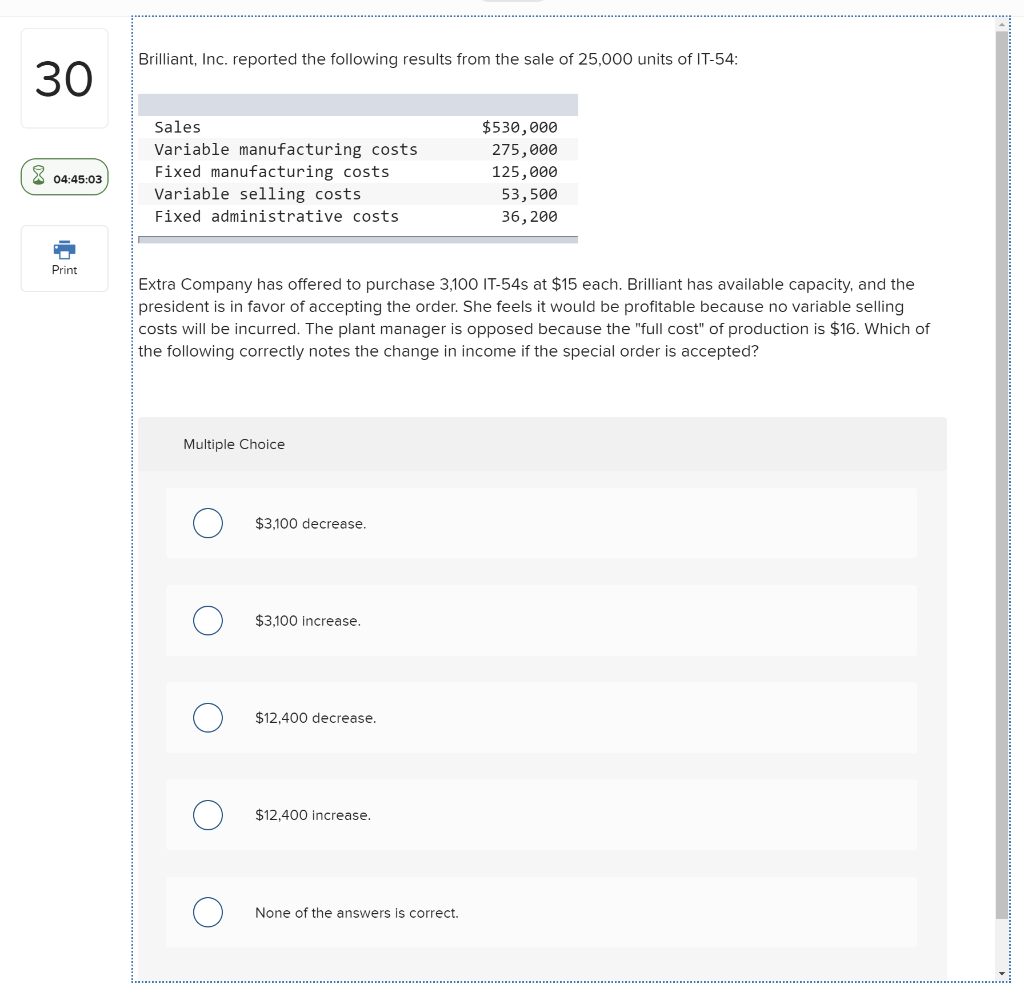Choose the $12,400 decrease option
Screen dimensions: 1024x988
coord(208,718)
